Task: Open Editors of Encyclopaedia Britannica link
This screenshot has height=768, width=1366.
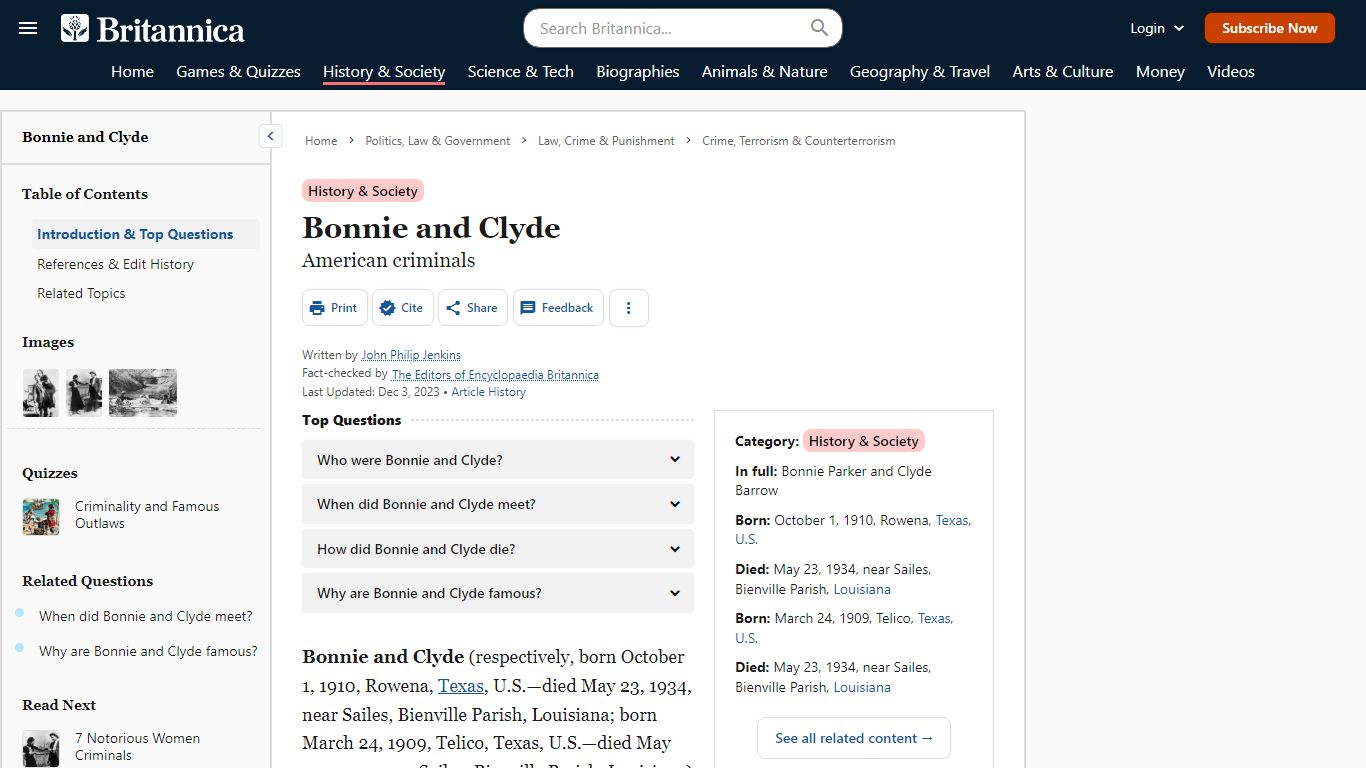Action: point(495,374)
